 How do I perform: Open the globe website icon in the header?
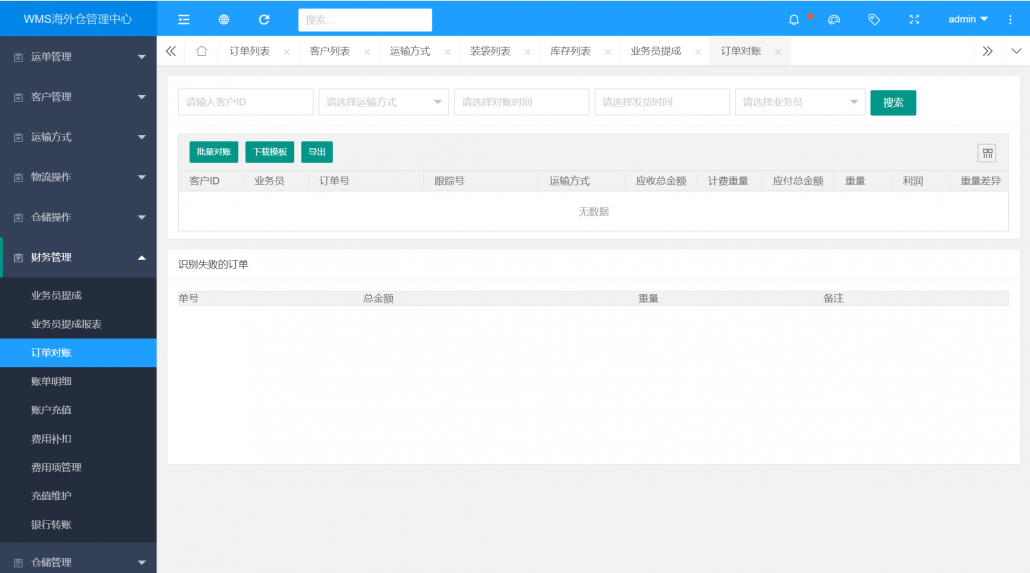click(224, 20)
